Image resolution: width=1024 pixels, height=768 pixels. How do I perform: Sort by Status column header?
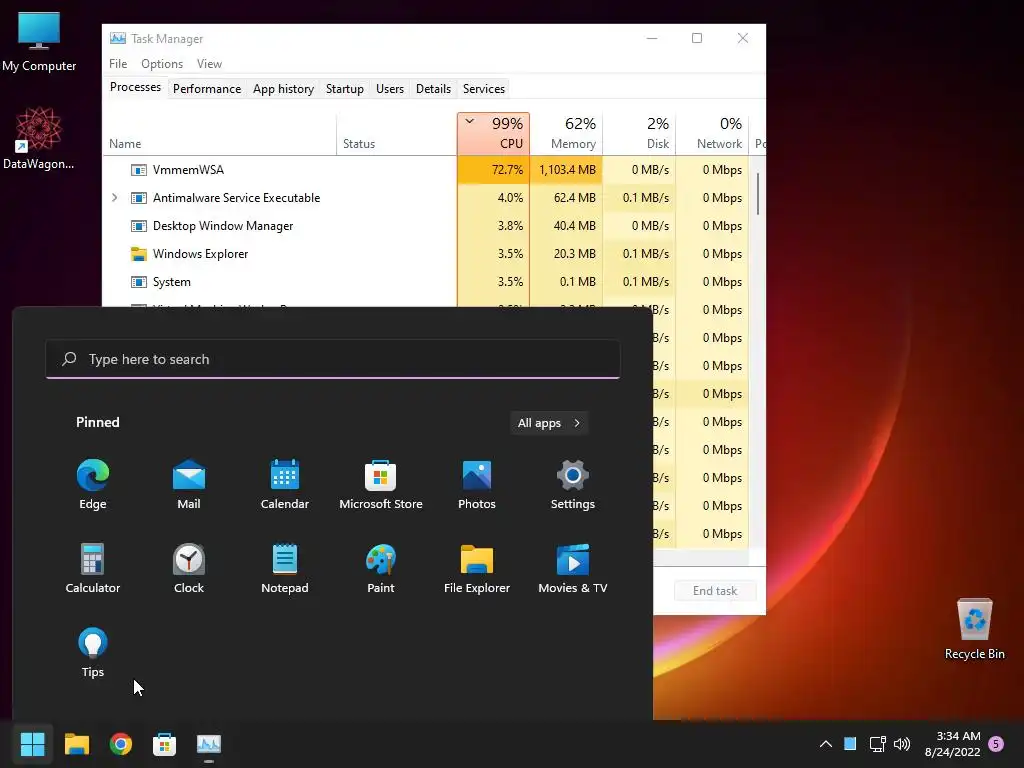pyautogui.click(x=396, y=134)
